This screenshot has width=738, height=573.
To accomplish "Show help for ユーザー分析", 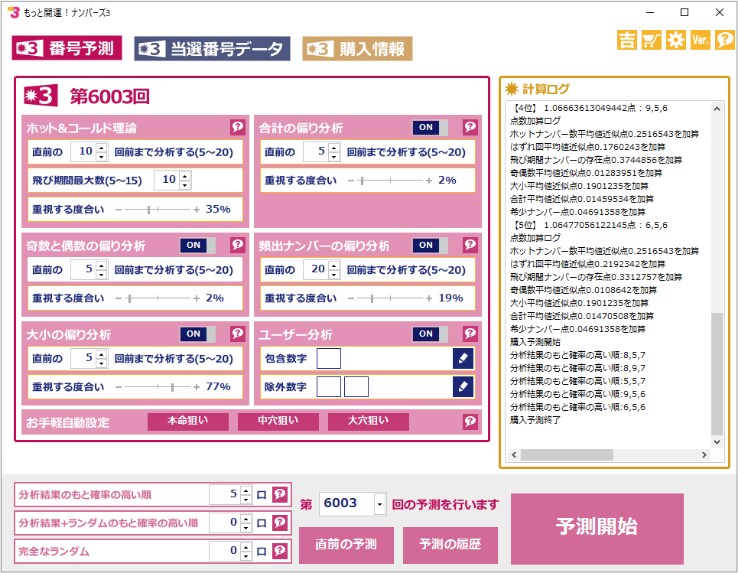I will pyautogui.click(x=470, y=333).
